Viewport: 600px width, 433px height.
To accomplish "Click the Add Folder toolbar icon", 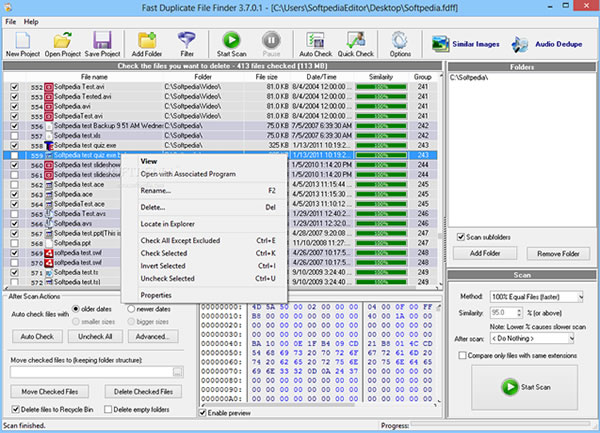I will tap(147, 44).
